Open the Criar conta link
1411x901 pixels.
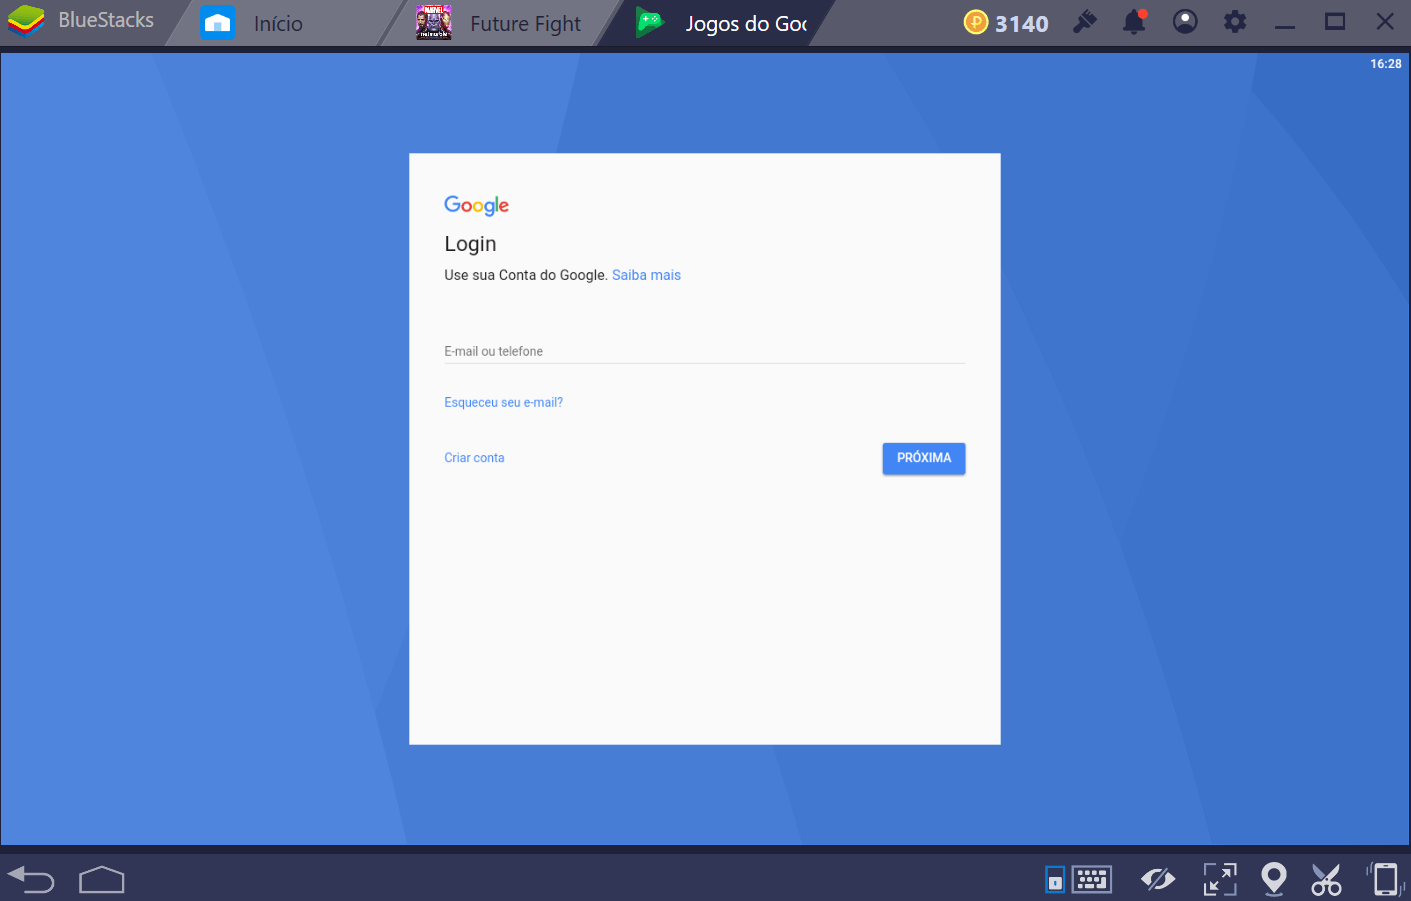474,458
